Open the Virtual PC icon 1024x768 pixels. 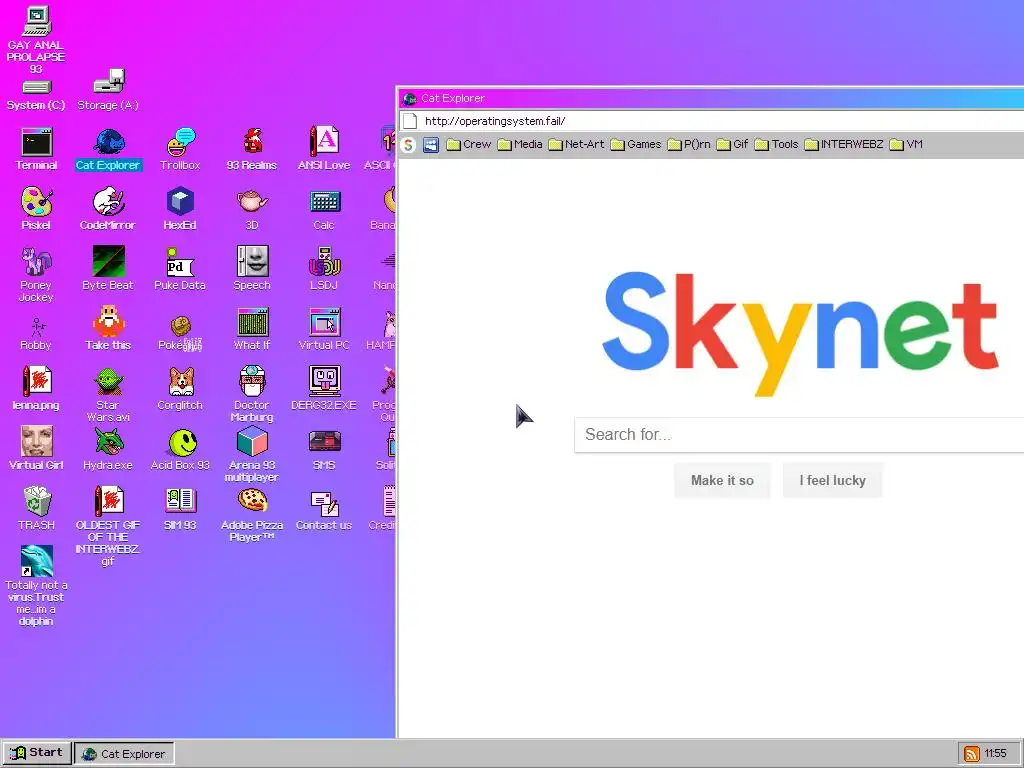324,329
